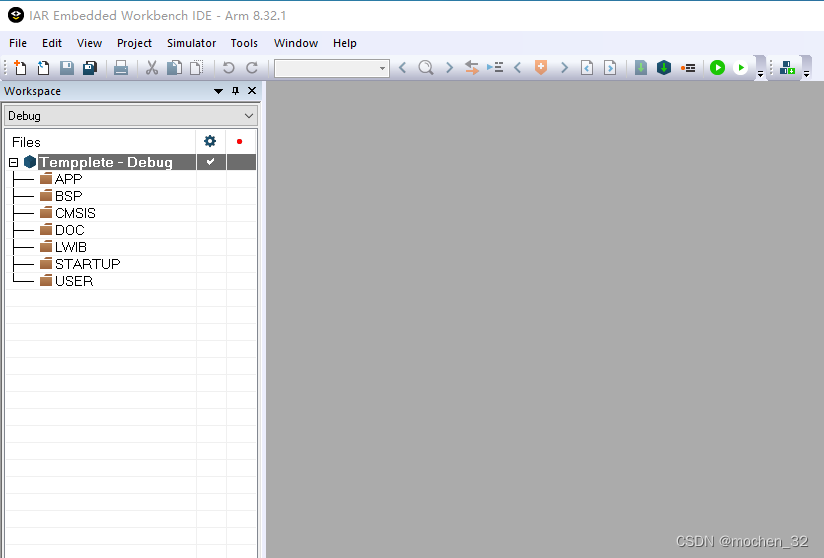The image size is (824, 558).
Task: Toggle breakpoint with the red dot icon
Action: pos(688,68)
